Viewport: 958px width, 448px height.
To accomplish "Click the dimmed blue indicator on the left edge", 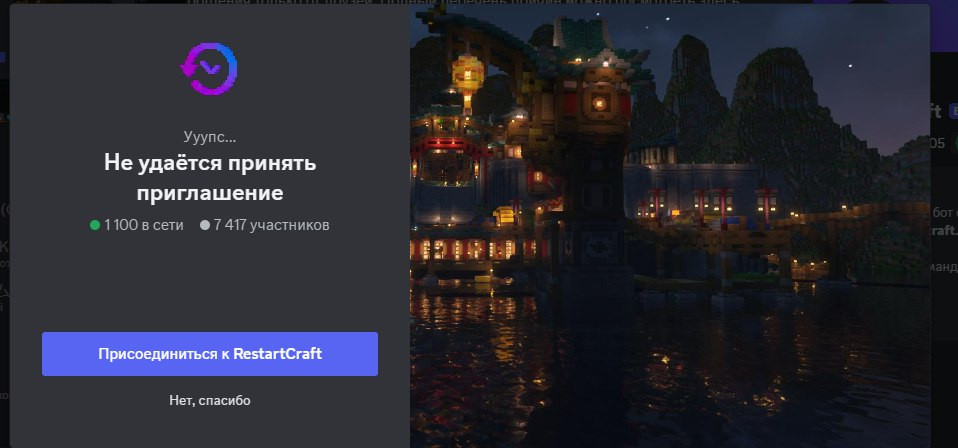I will tap(2, 57).
